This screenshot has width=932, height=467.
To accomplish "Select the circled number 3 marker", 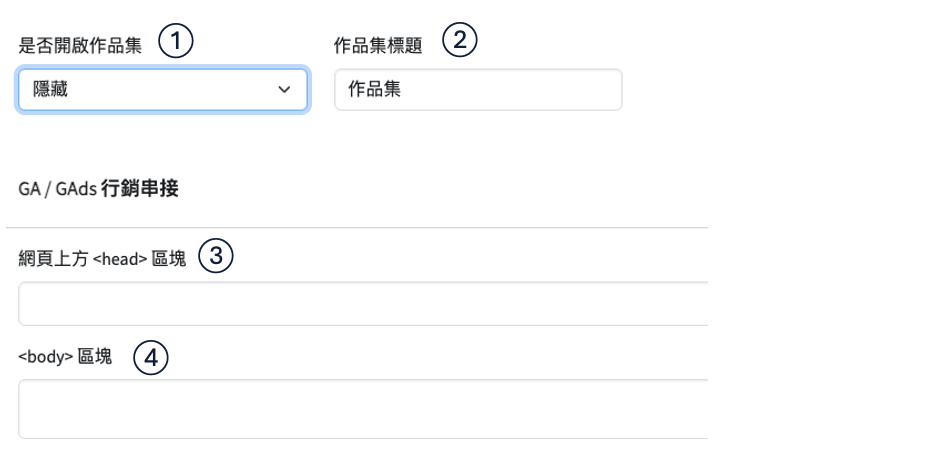I will (215, 256).
